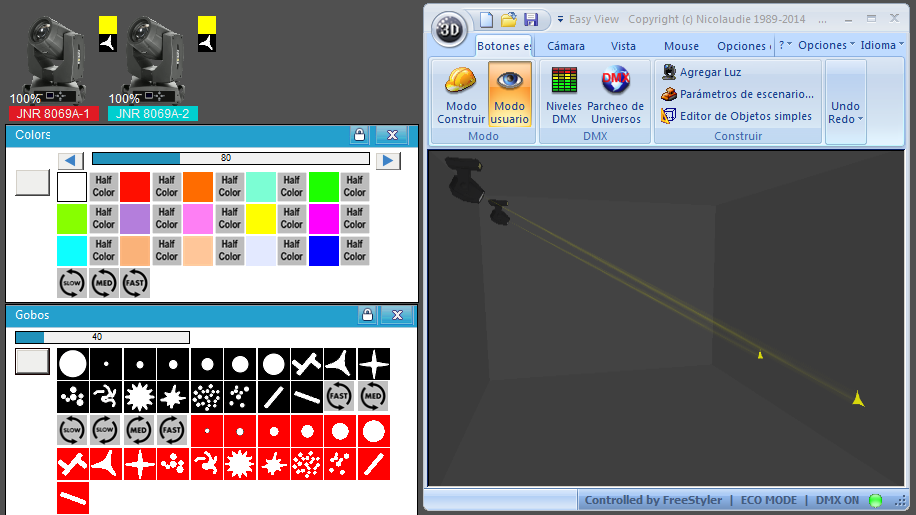Click the blank button in Gobos panel
This screenshot has width=916, height=515.
pos(32,361)
